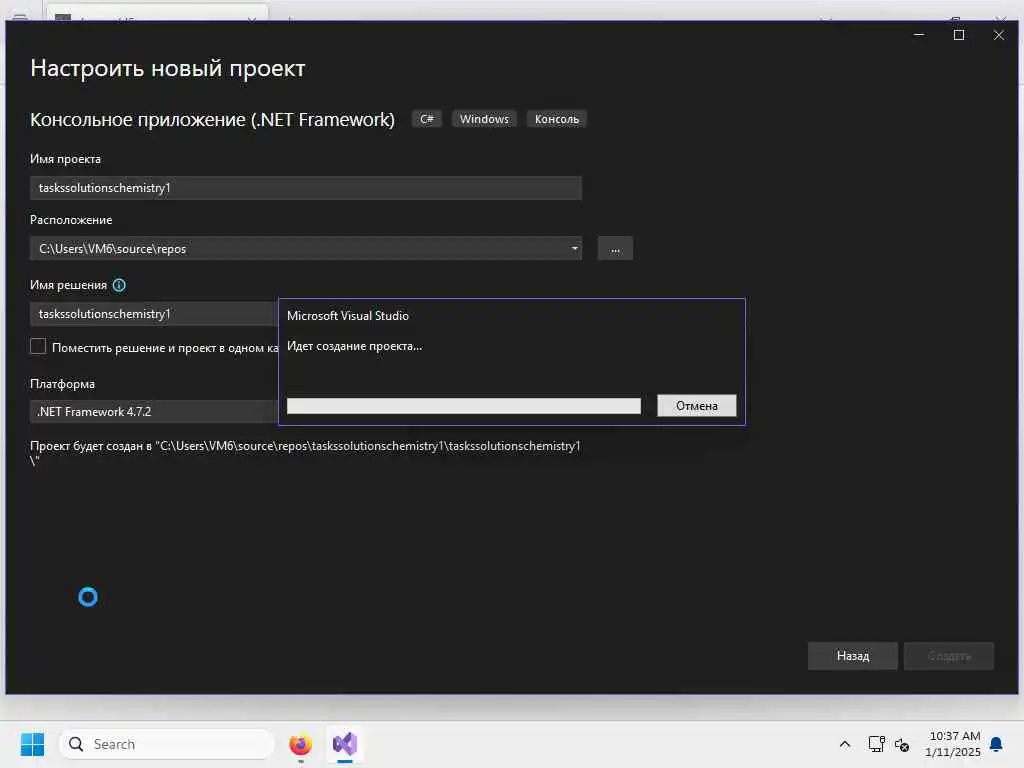Image resolution: width=1024 pixels, height=768 pixels.
Task: Maximize the configure project window
Action: (x=959, y=35)
